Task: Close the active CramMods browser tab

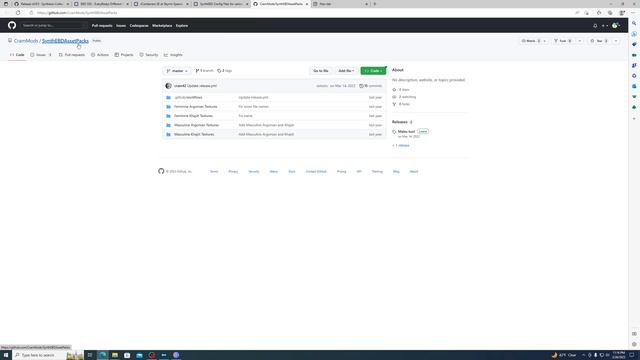Action: (307, 4)
